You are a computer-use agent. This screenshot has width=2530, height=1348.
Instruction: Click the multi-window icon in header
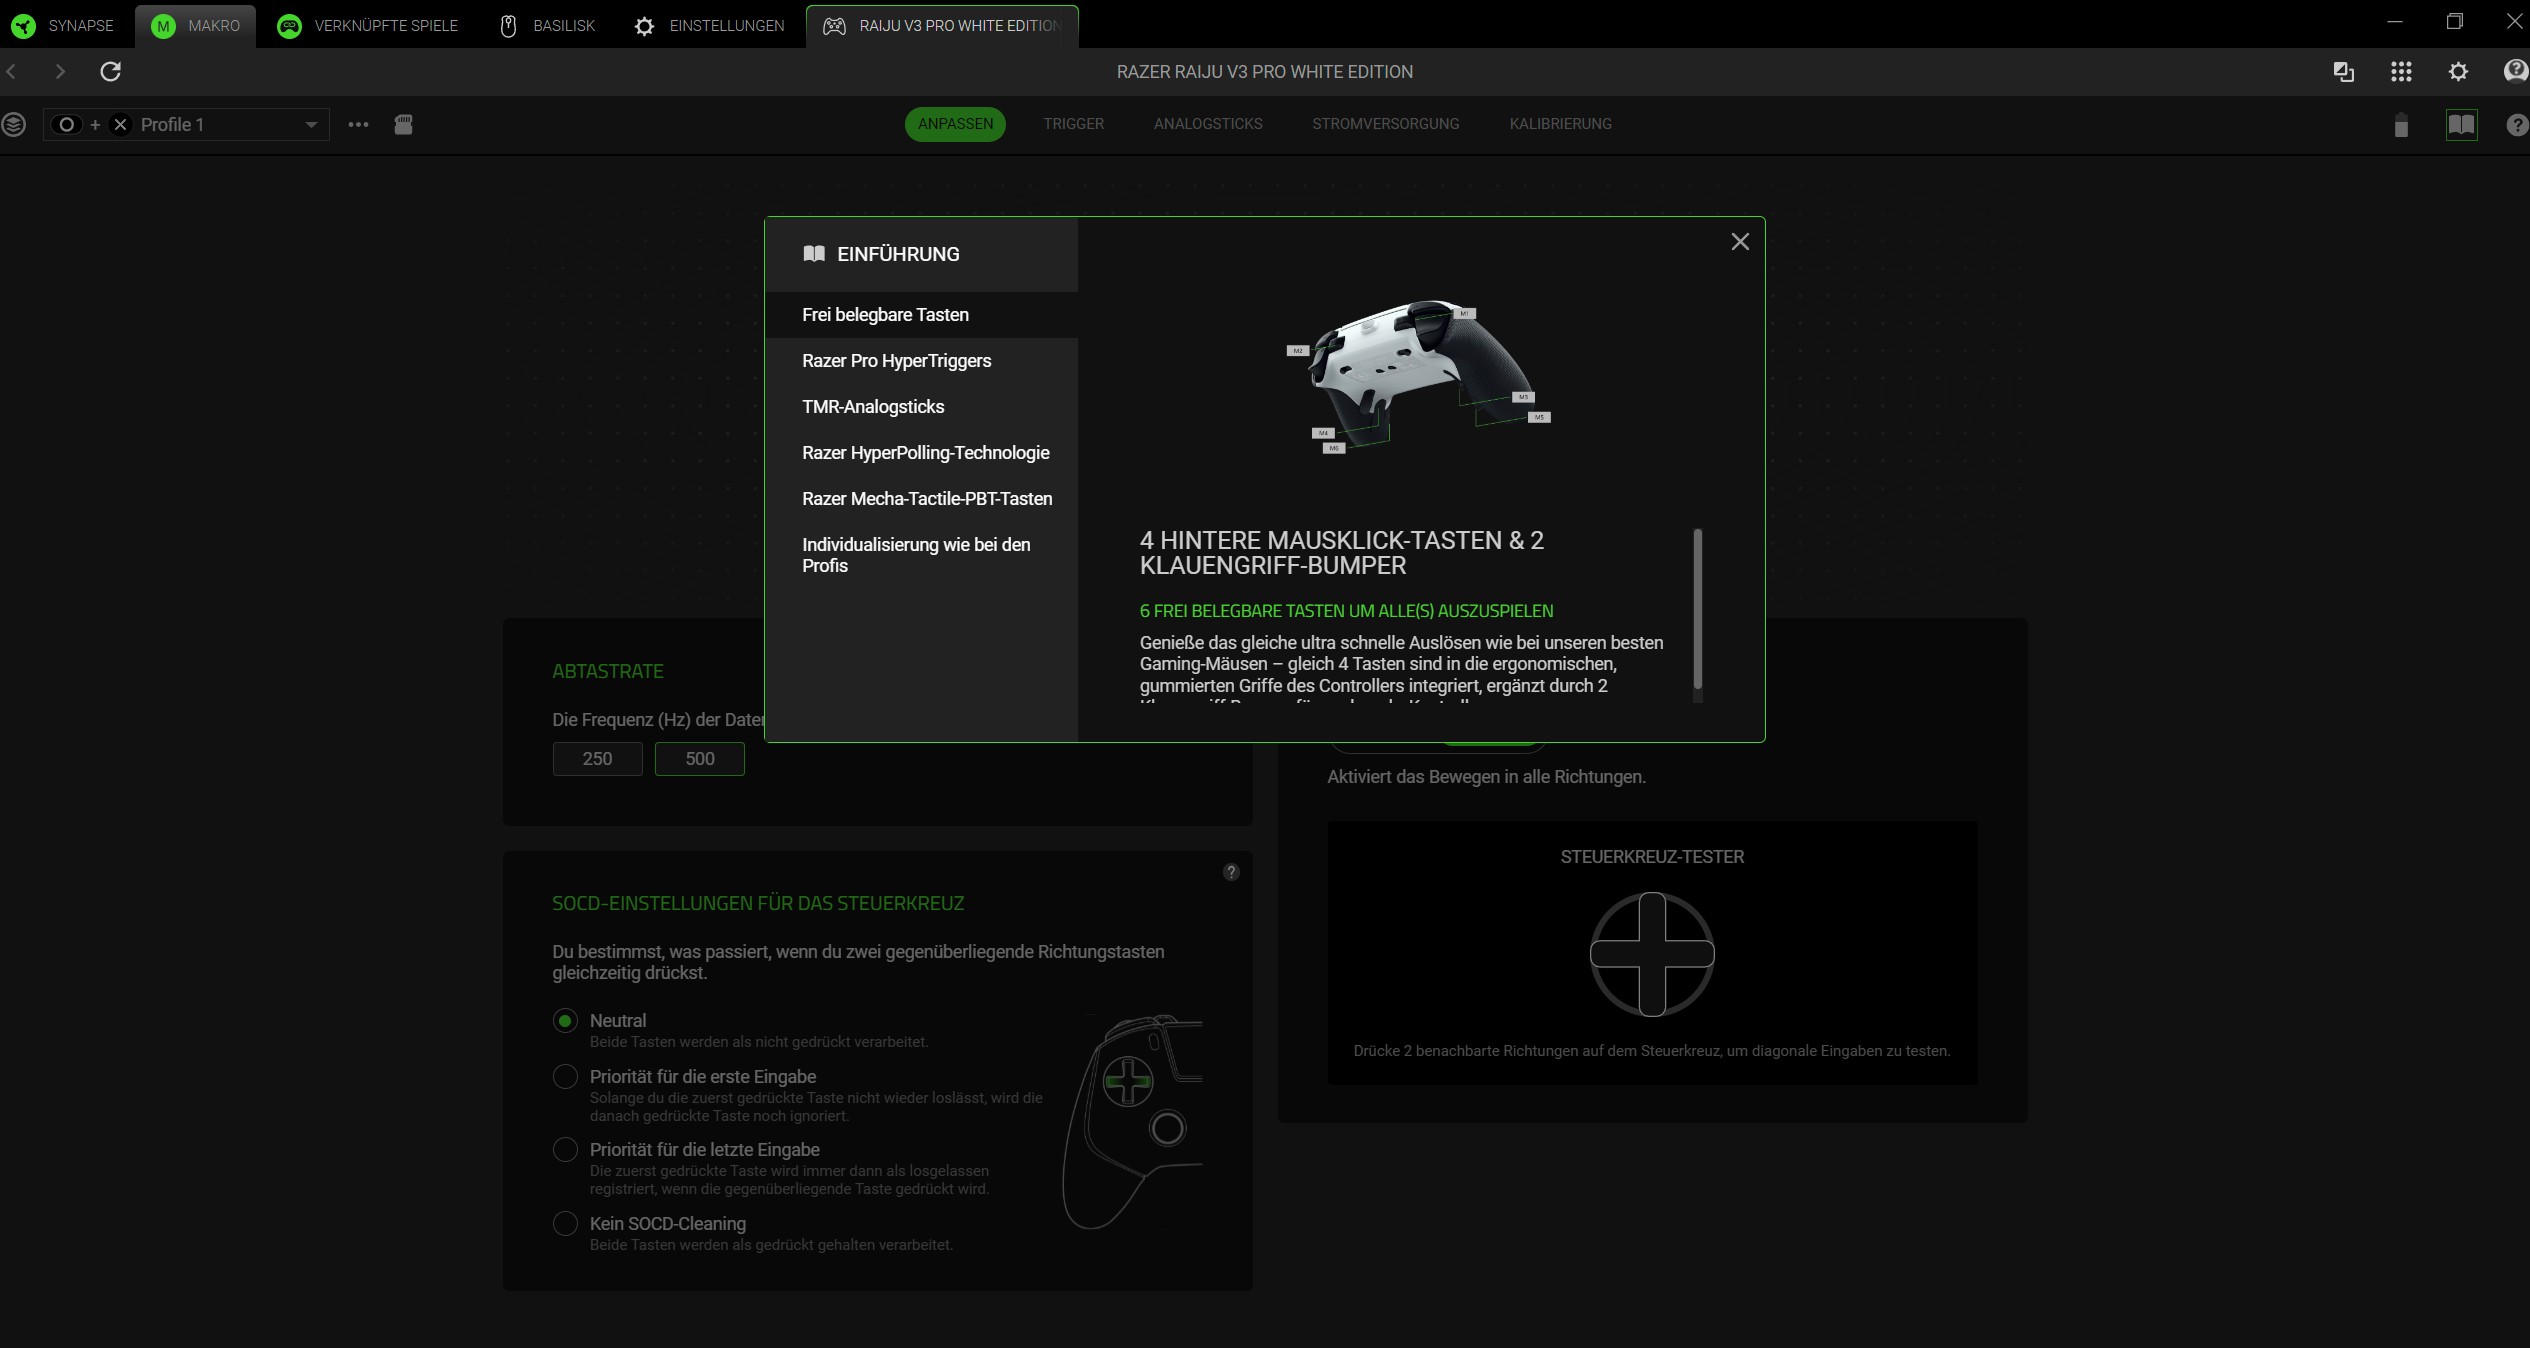2343,71
